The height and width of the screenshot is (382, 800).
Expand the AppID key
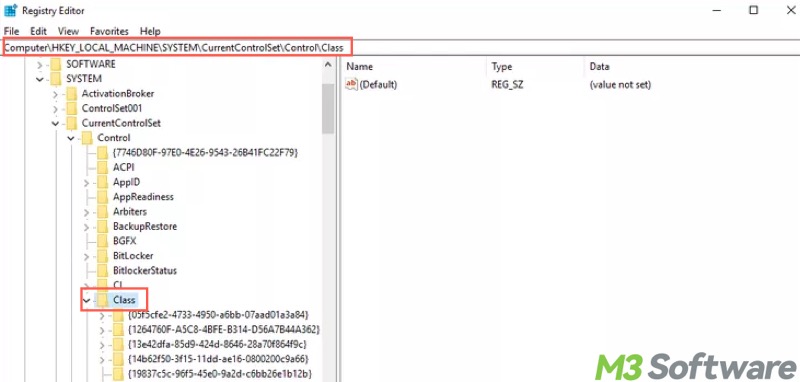pos(86,183)
